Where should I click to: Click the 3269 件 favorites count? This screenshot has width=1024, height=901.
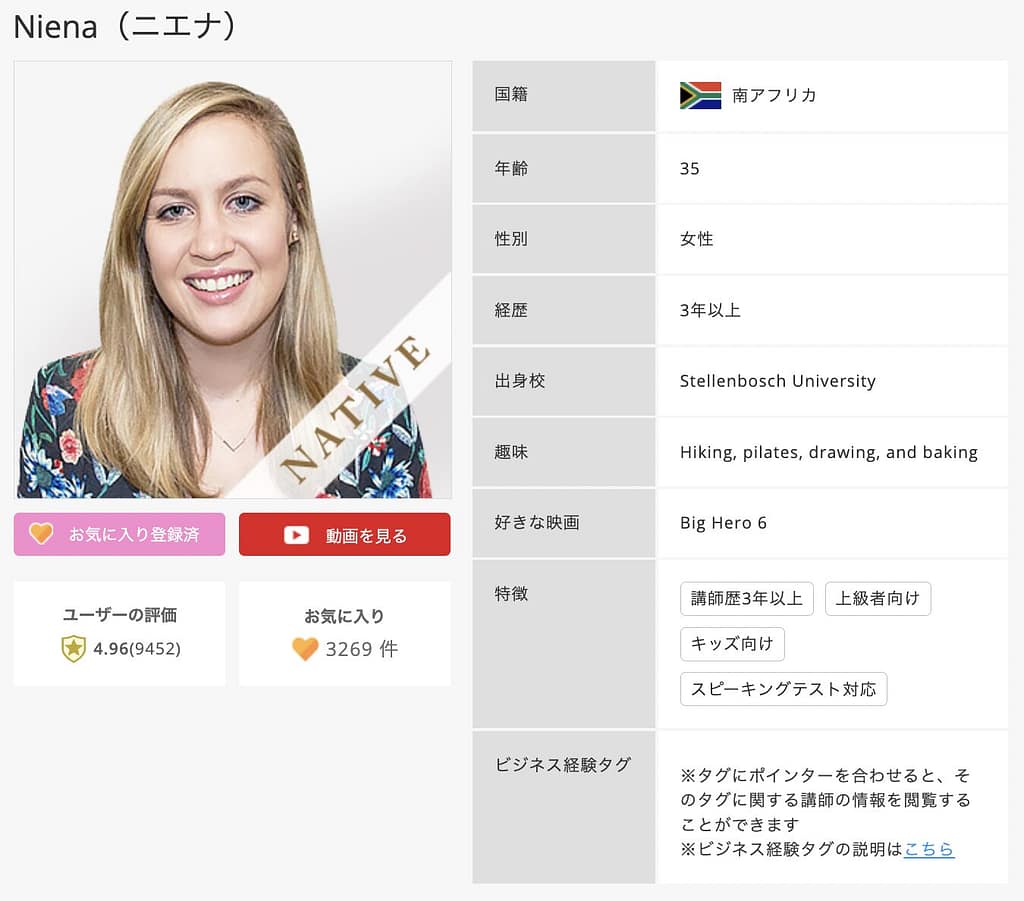point(361,649)
